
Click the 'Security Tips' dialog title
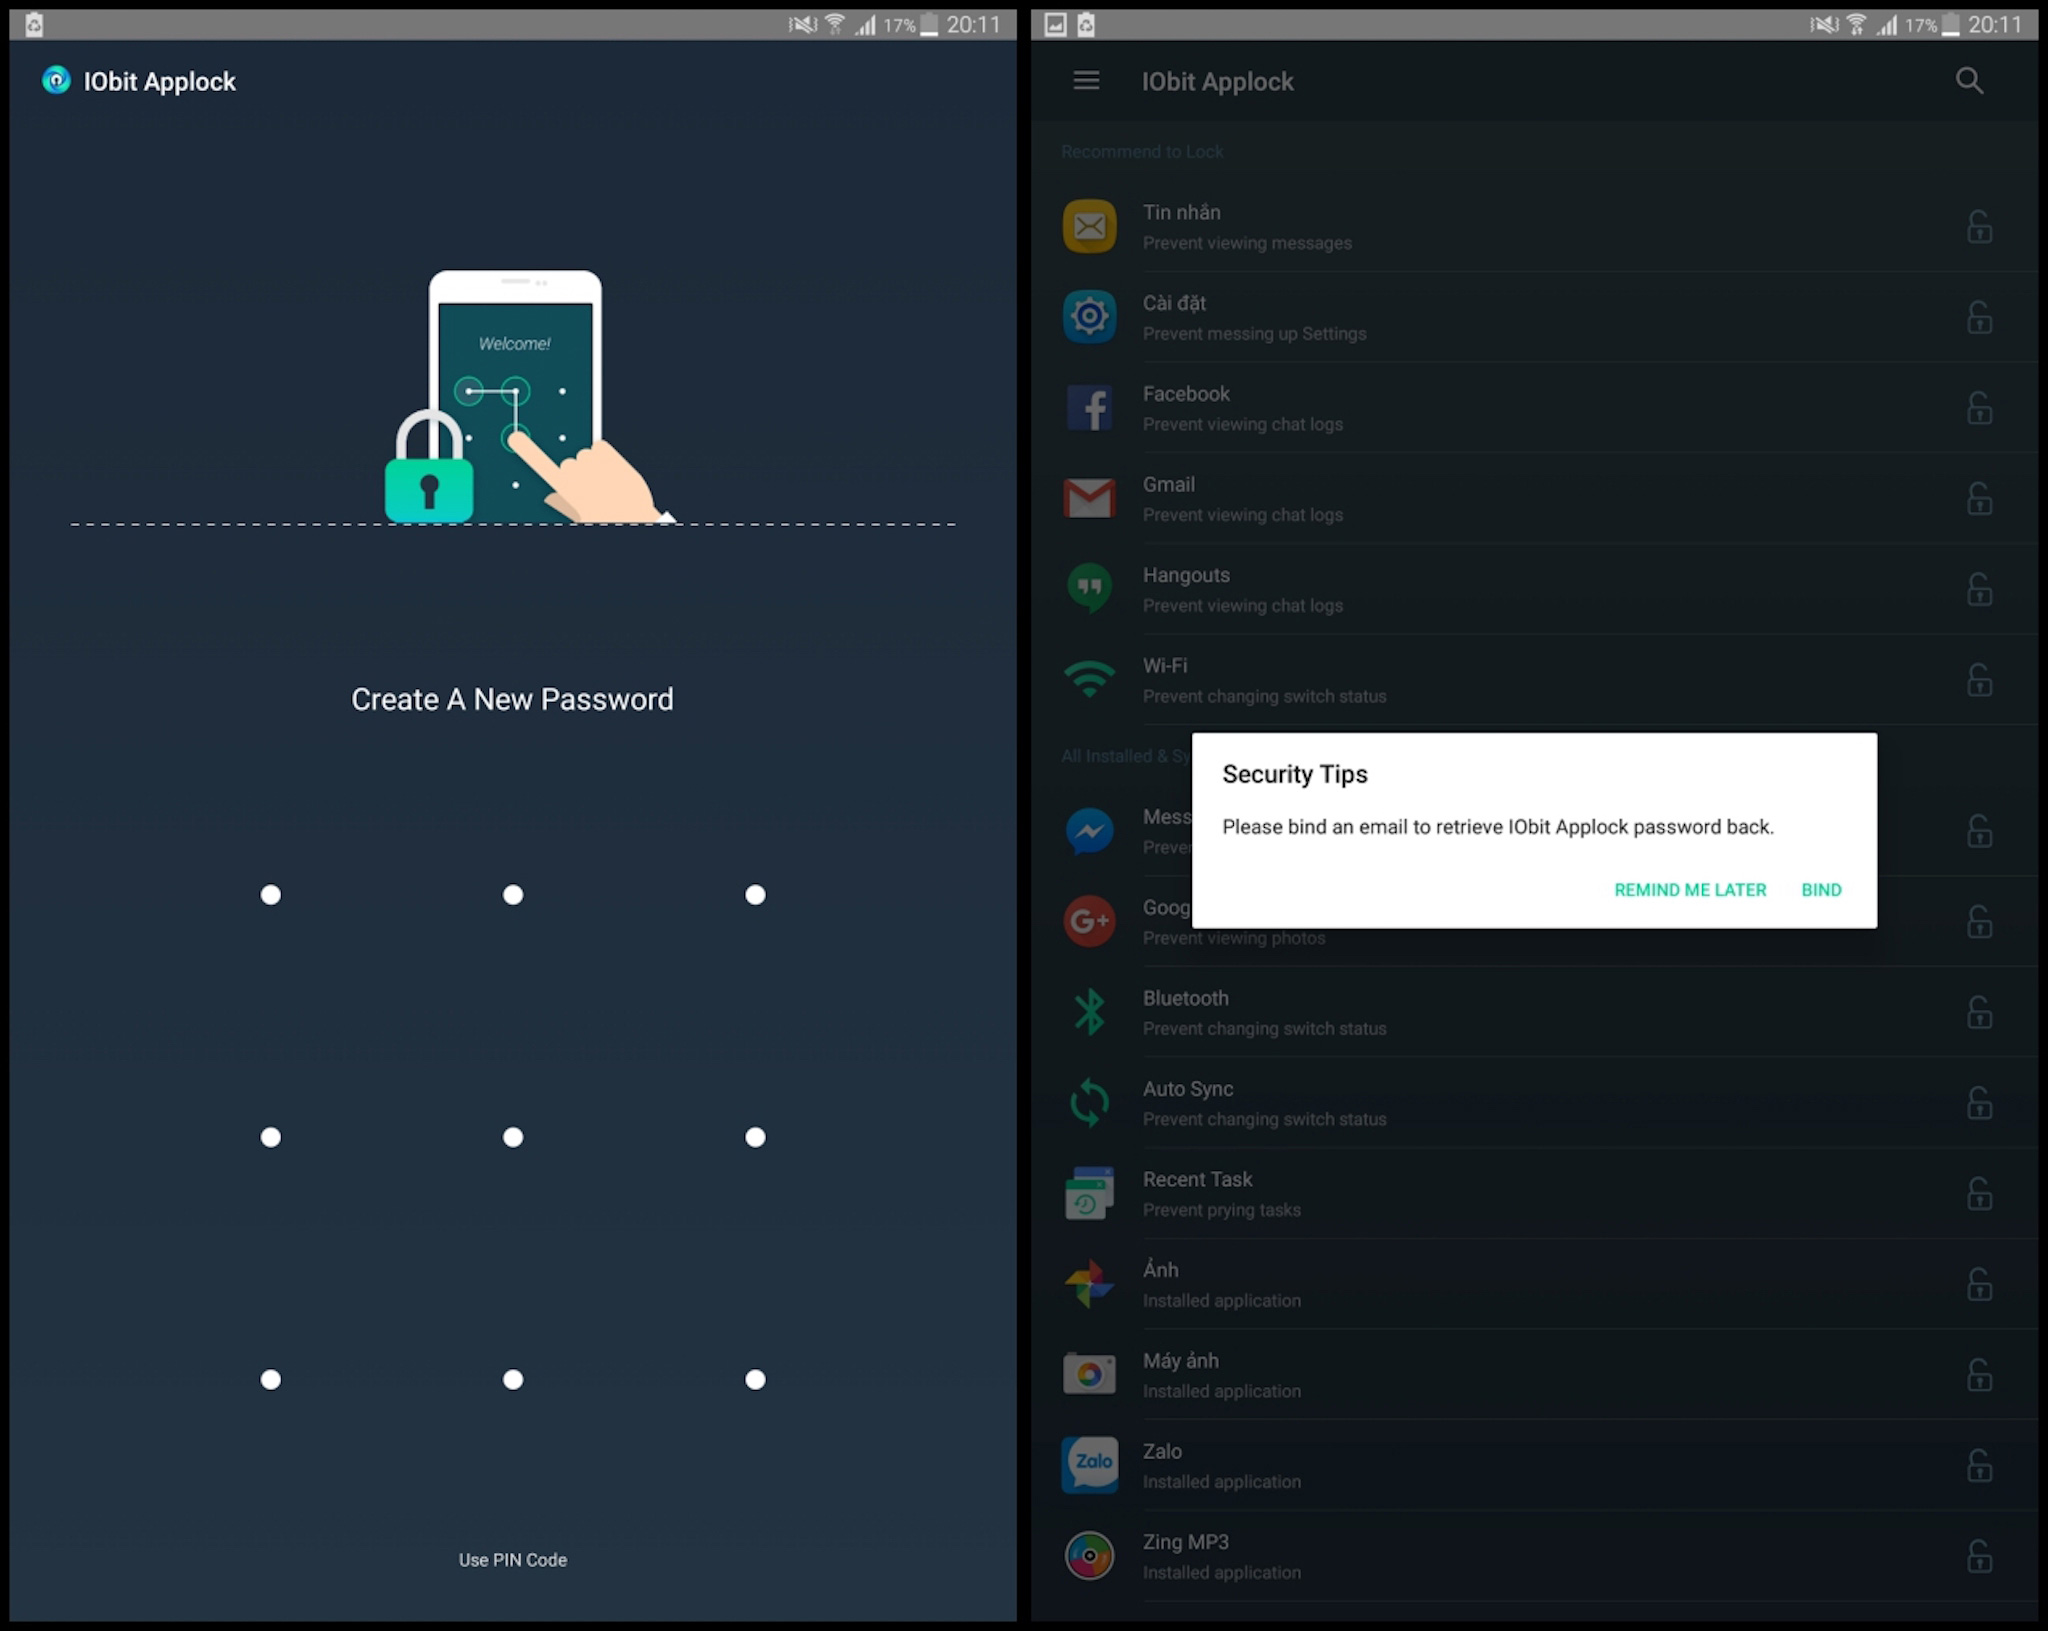[1294, 774]
